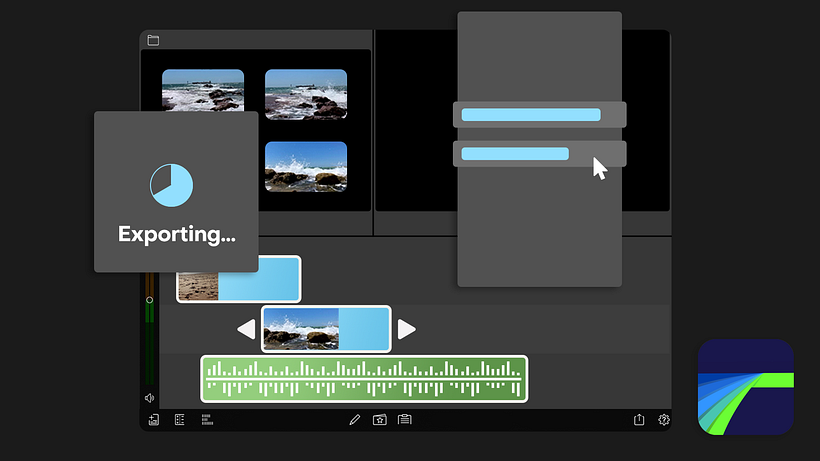Select the wave clip on middle track

(326, 329)
